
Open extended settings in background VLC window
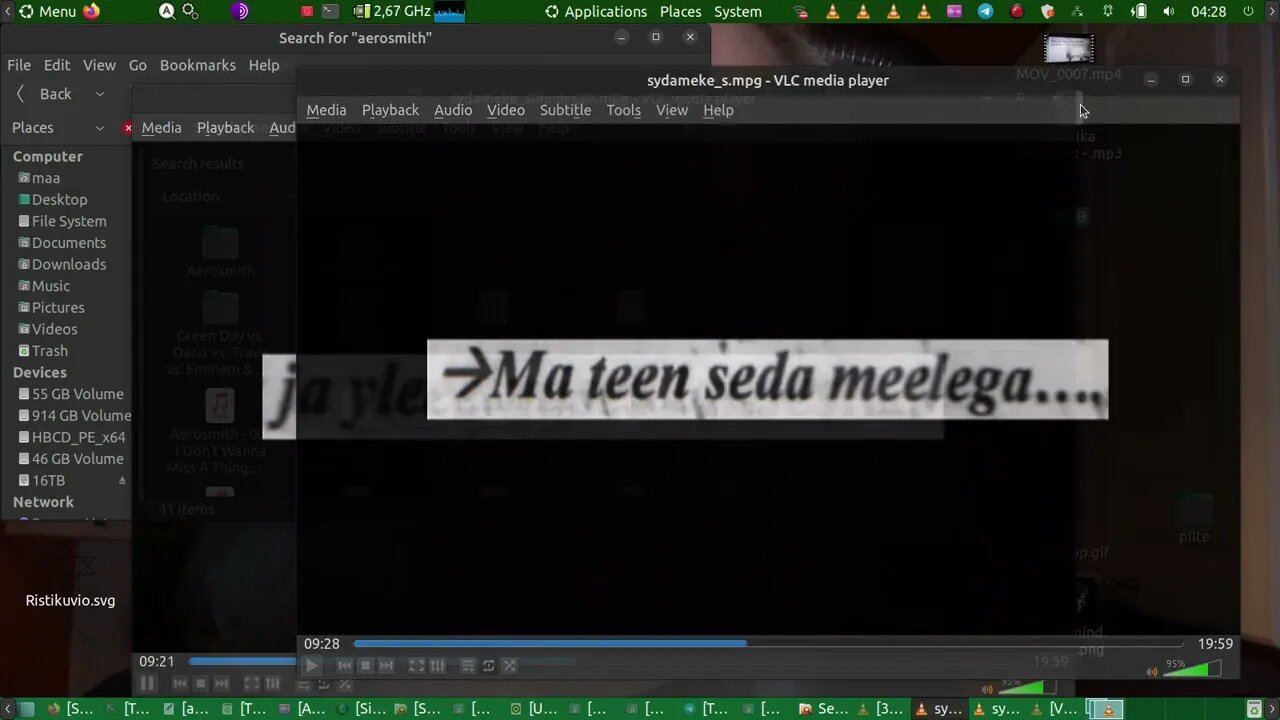[x=273, y=684]
